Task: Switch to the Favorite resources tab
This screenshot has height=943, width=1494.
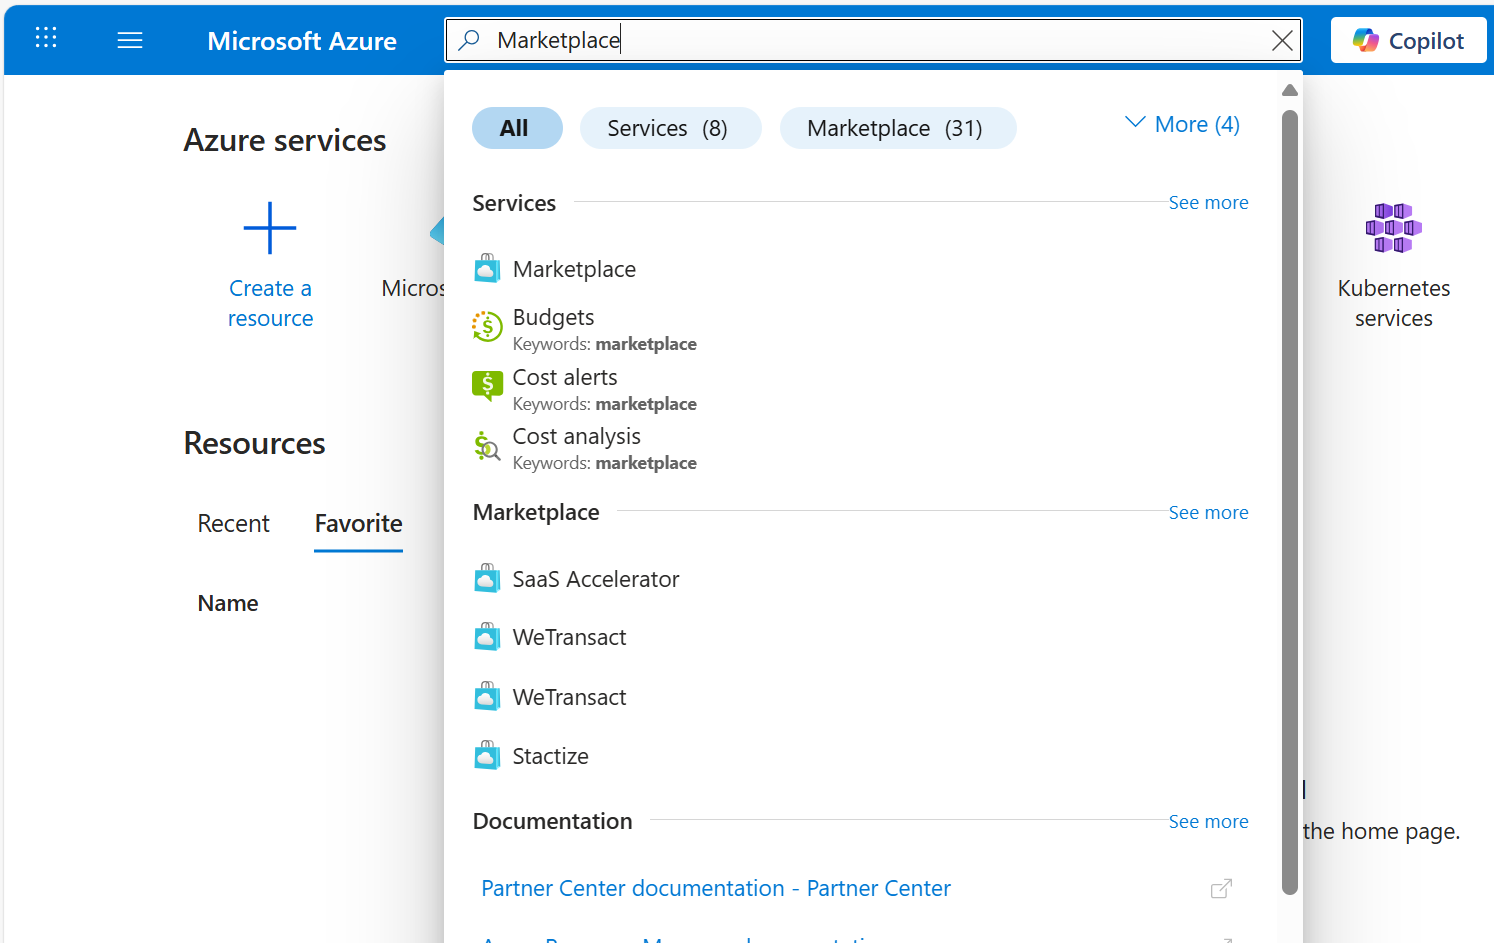Action: point(358,523)
